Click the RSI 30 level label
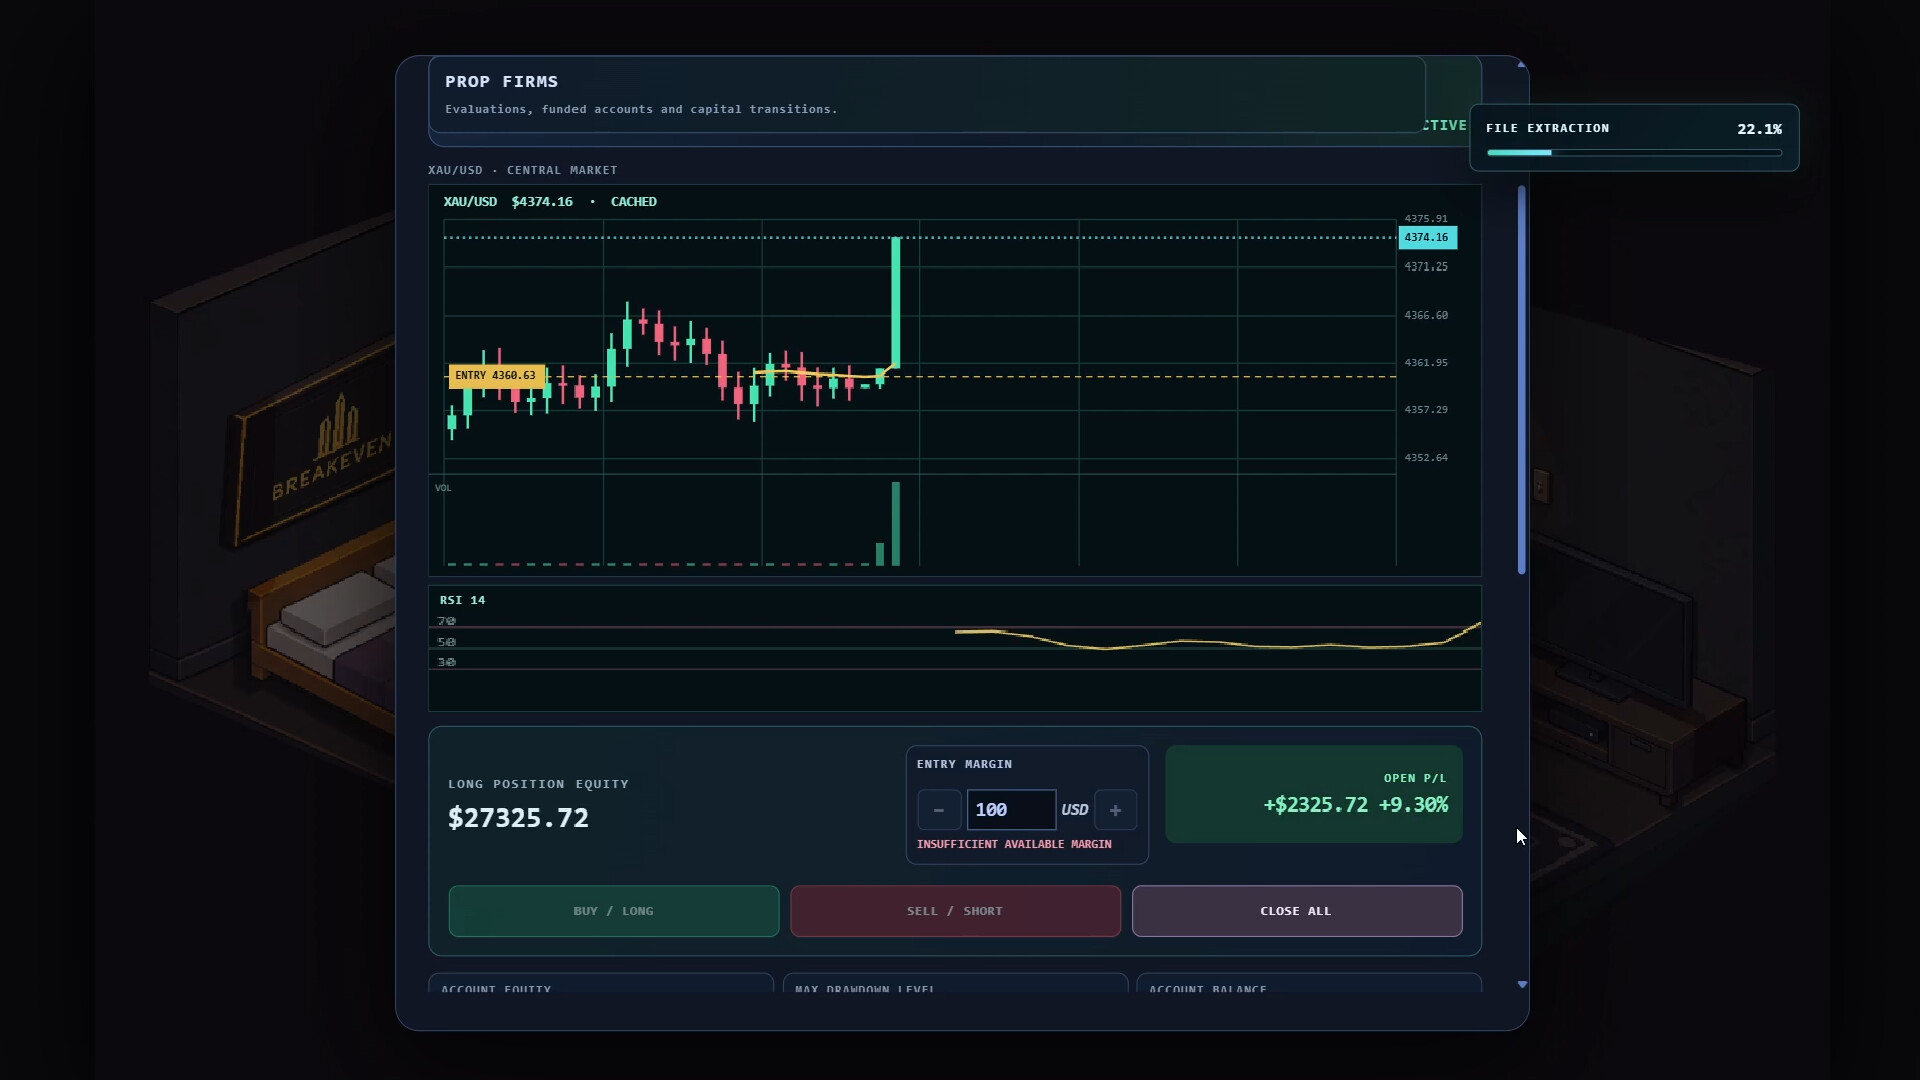Screen dimensions: 1920x1080 (x=447, y=662)
